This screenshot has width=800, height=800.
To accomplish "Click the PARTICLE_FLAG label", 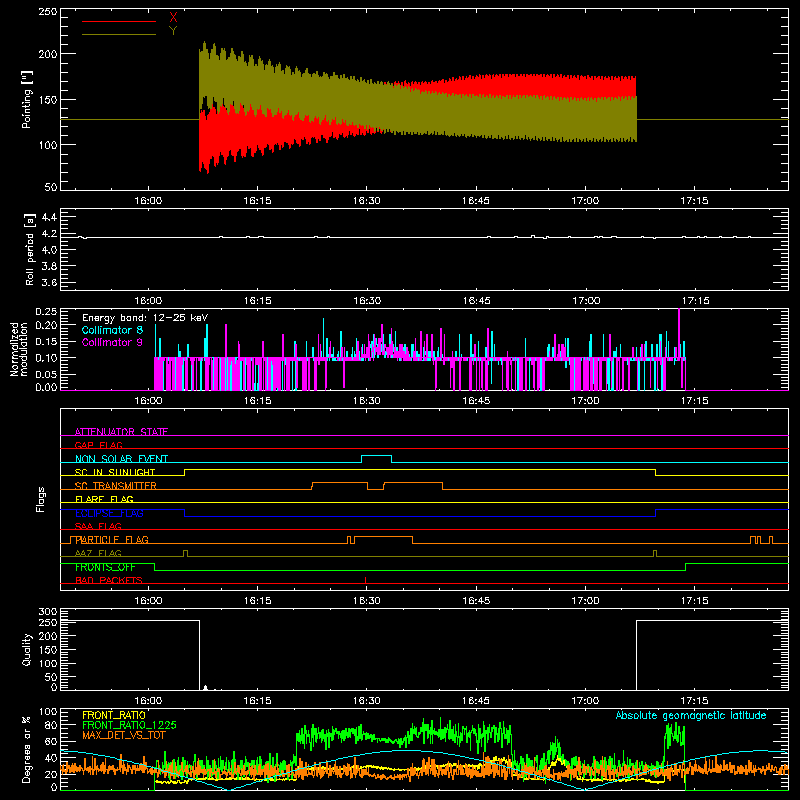I will (x=112, y=540).
